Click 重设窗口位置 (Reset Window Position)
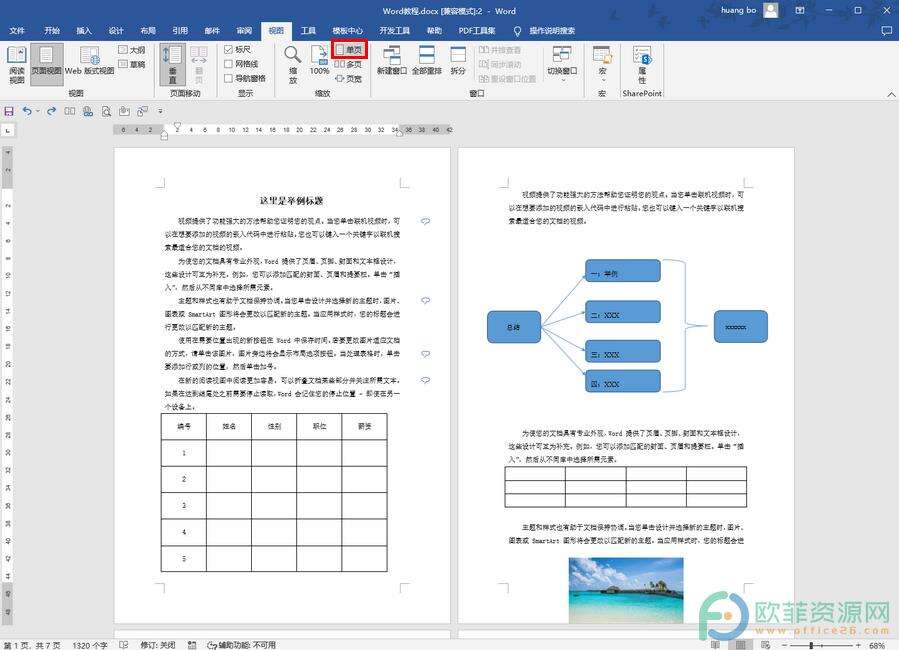The image size is (899, 650). pyautogui.click(x=507, y=79)
